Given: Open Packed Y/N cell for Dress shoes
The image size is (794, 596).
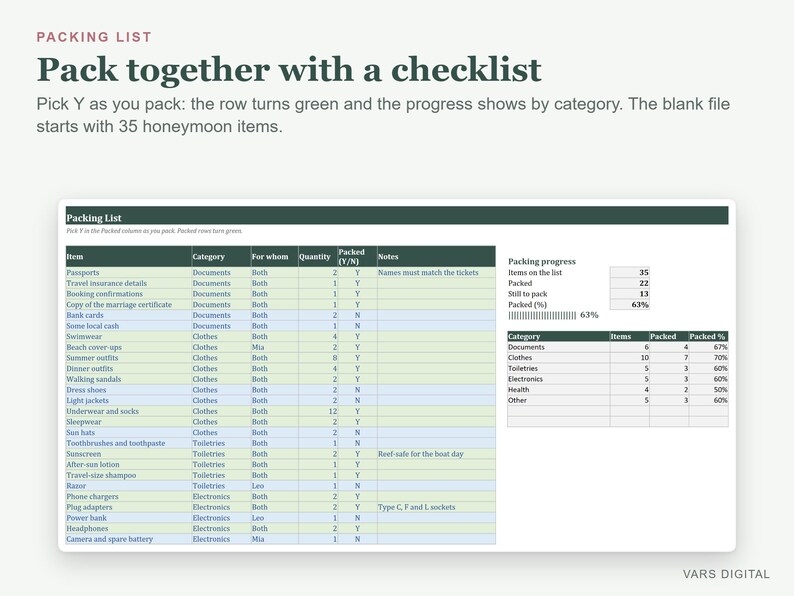Looking at the screenshot, I should pos(358,390).
